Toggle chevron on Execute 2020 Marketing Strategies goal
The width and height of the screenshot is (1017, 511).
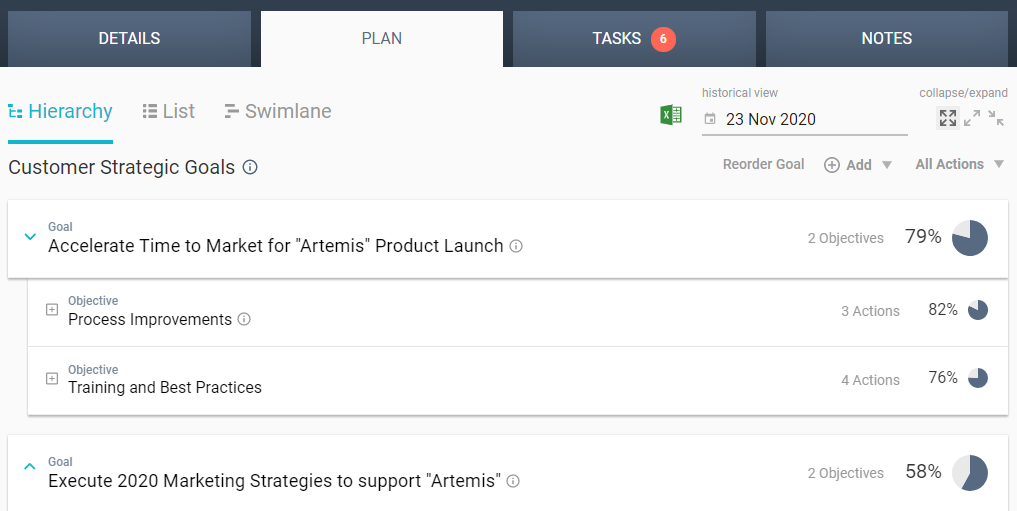[x=29, y=466]
